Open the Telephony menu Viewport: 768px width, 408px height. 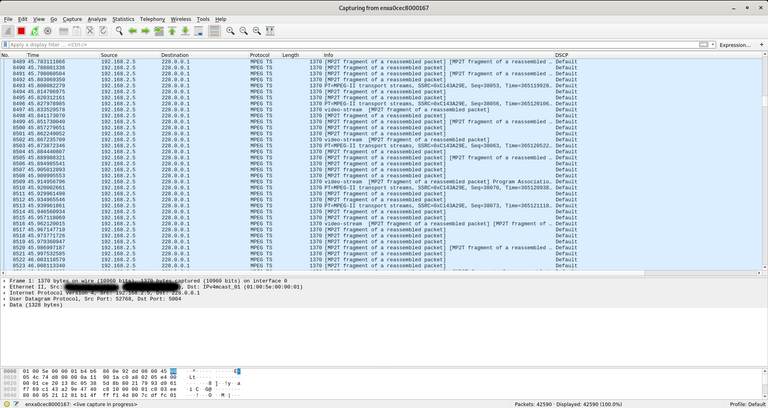coord(152,19)
